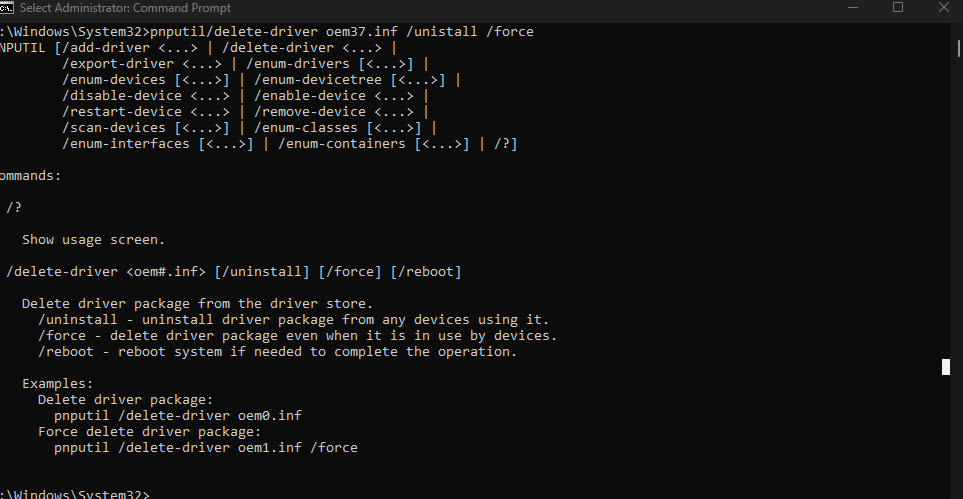Click the bottom Windows\System32 prompt line
The image size is (963, 499).
coord(74,493)
